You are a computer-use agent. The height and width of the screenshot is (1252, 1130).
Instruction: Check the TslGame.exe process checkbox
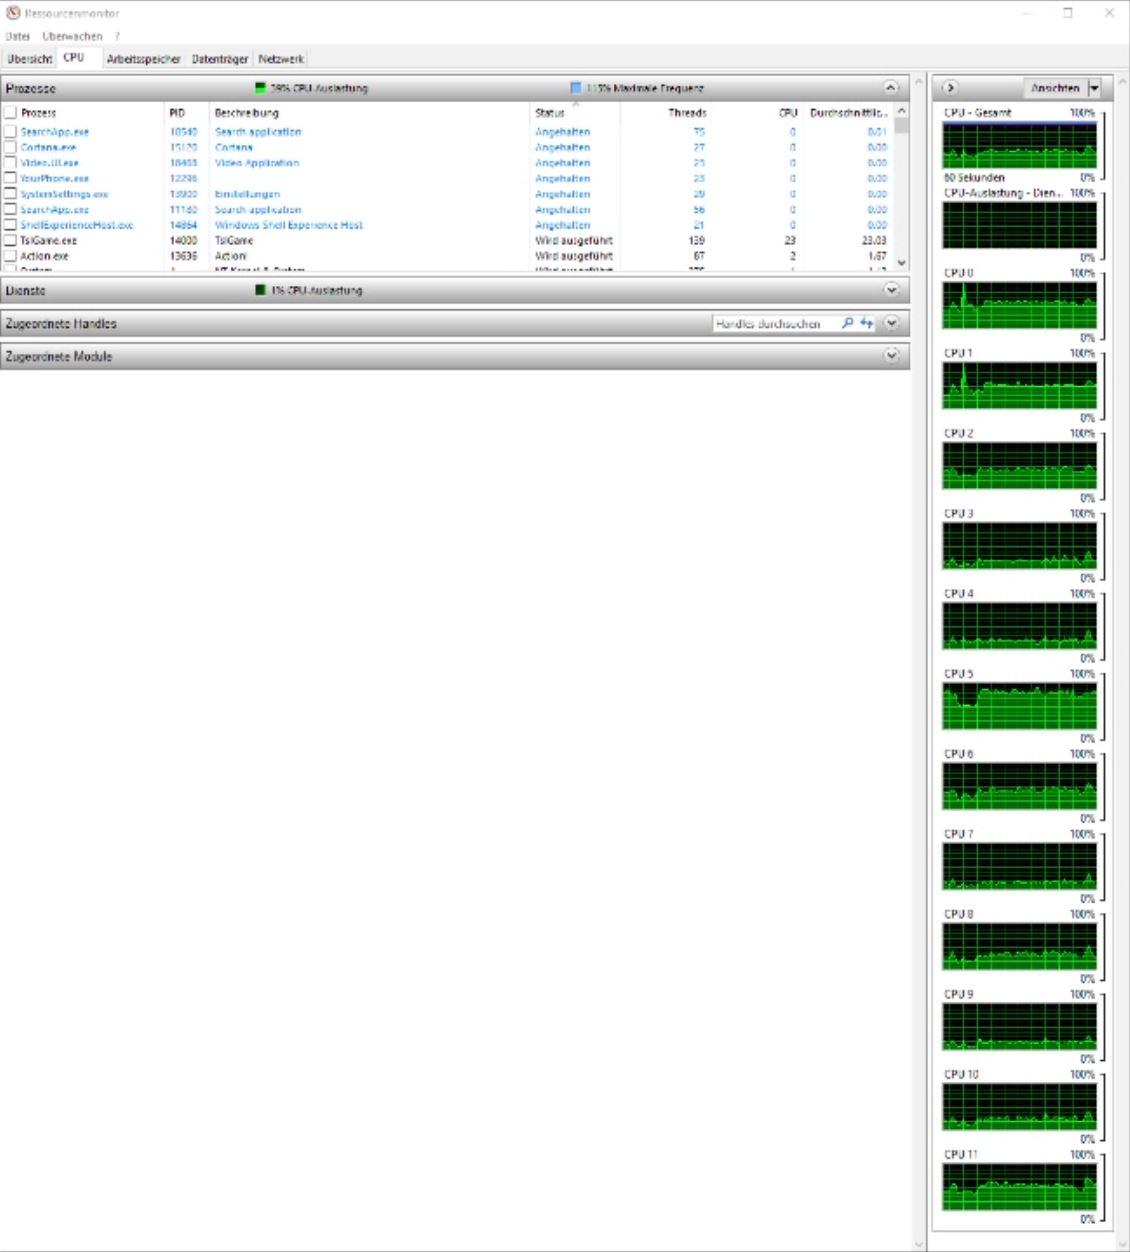(11, 240)
